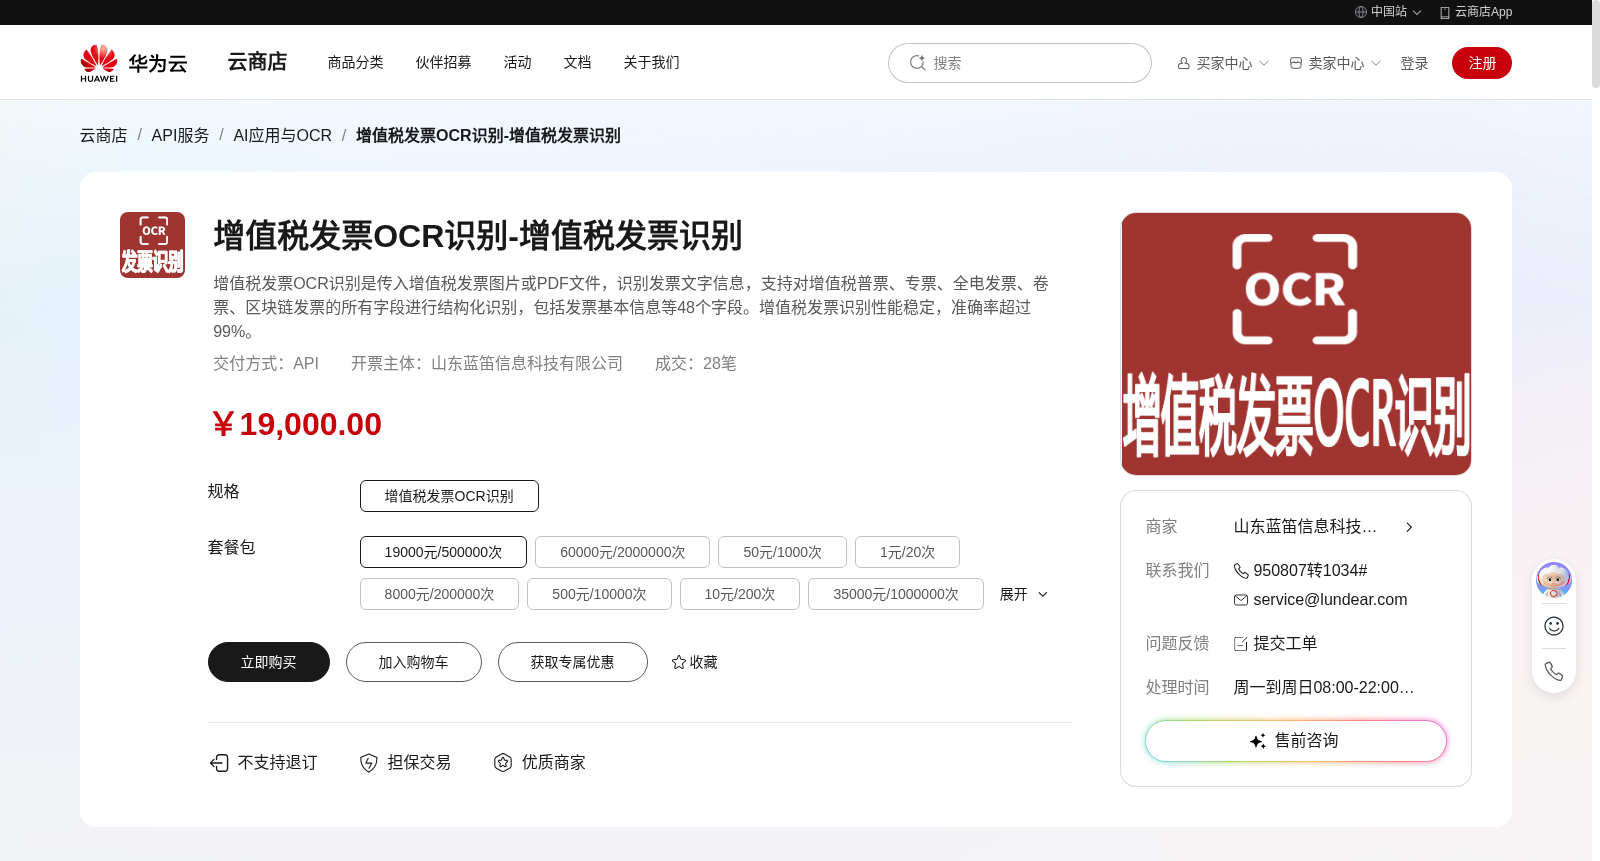
Task: Select the 8000元/200000次 package
Action: 439,594
